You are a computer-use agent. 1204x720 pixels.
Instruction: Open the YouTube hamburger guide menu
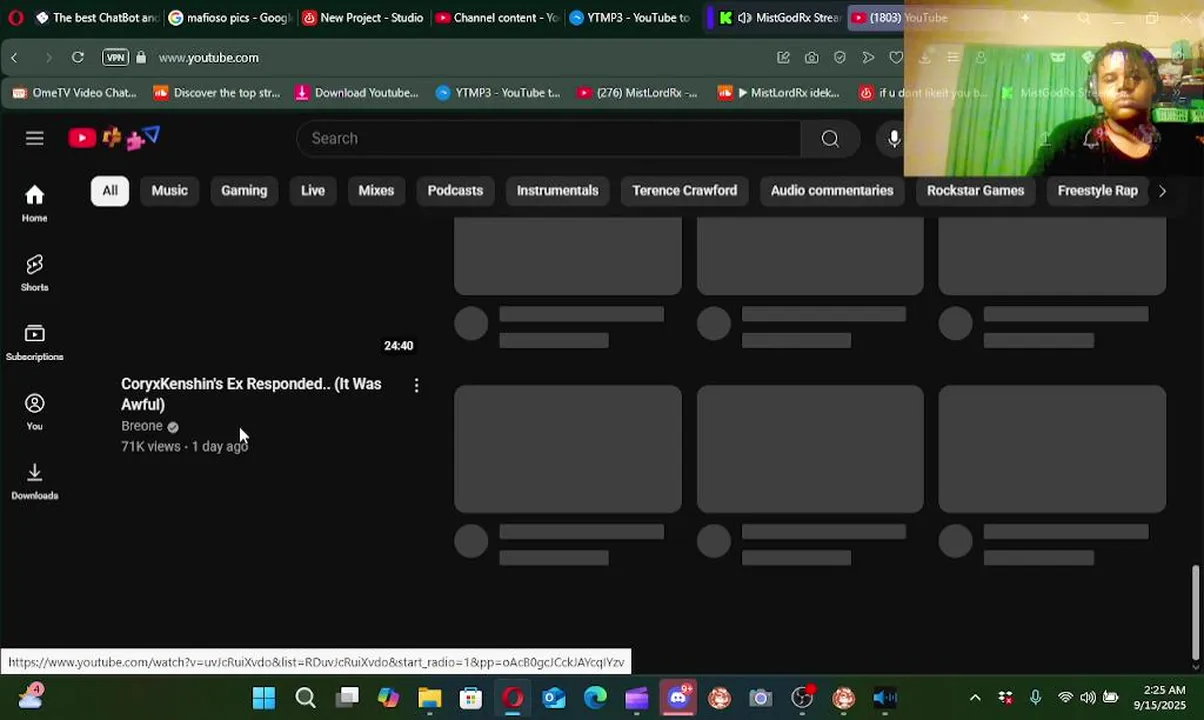click(35, 138)
